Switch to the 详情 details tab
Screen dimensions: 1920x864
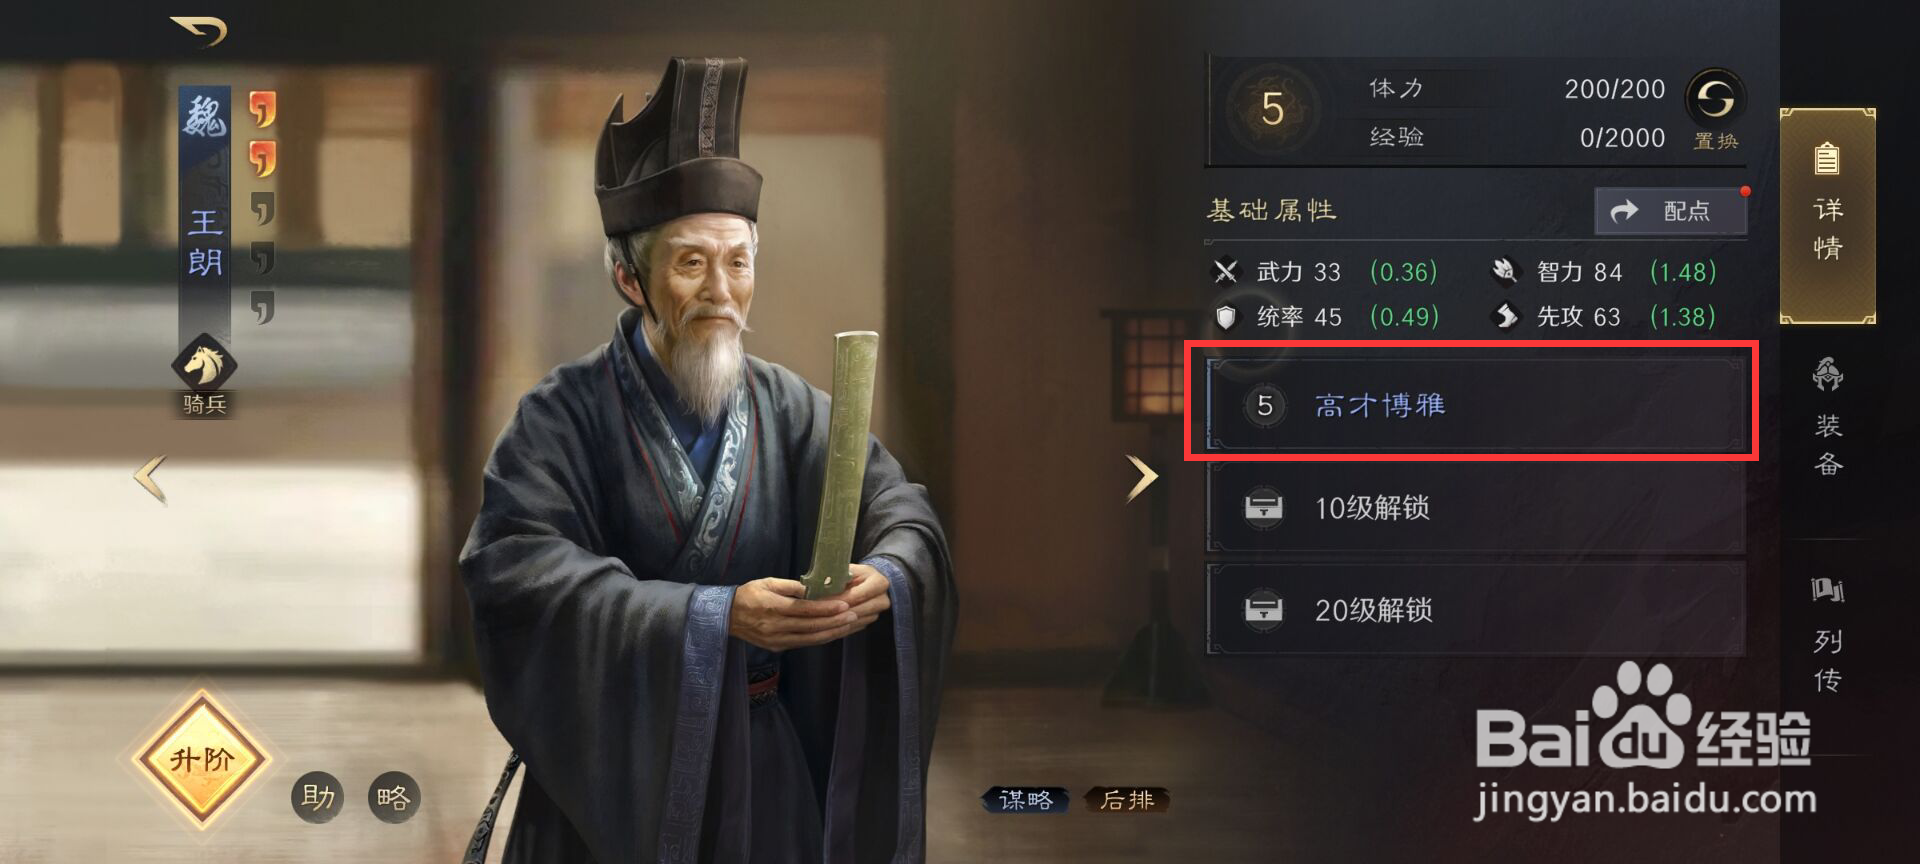click(1828, 216)
